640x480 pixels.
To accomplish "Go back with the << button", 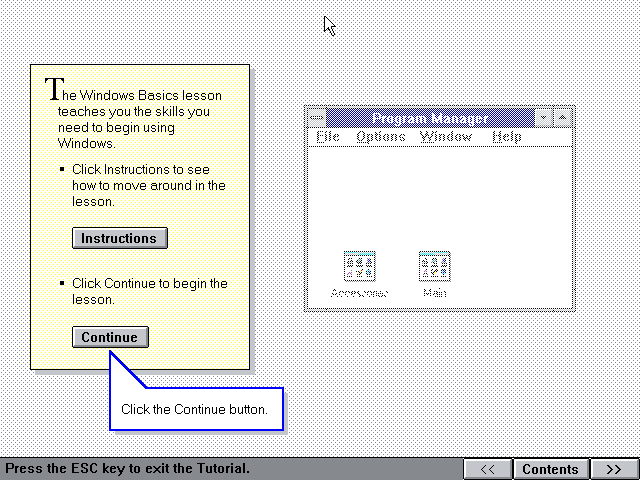I will (x=488, y=469).
